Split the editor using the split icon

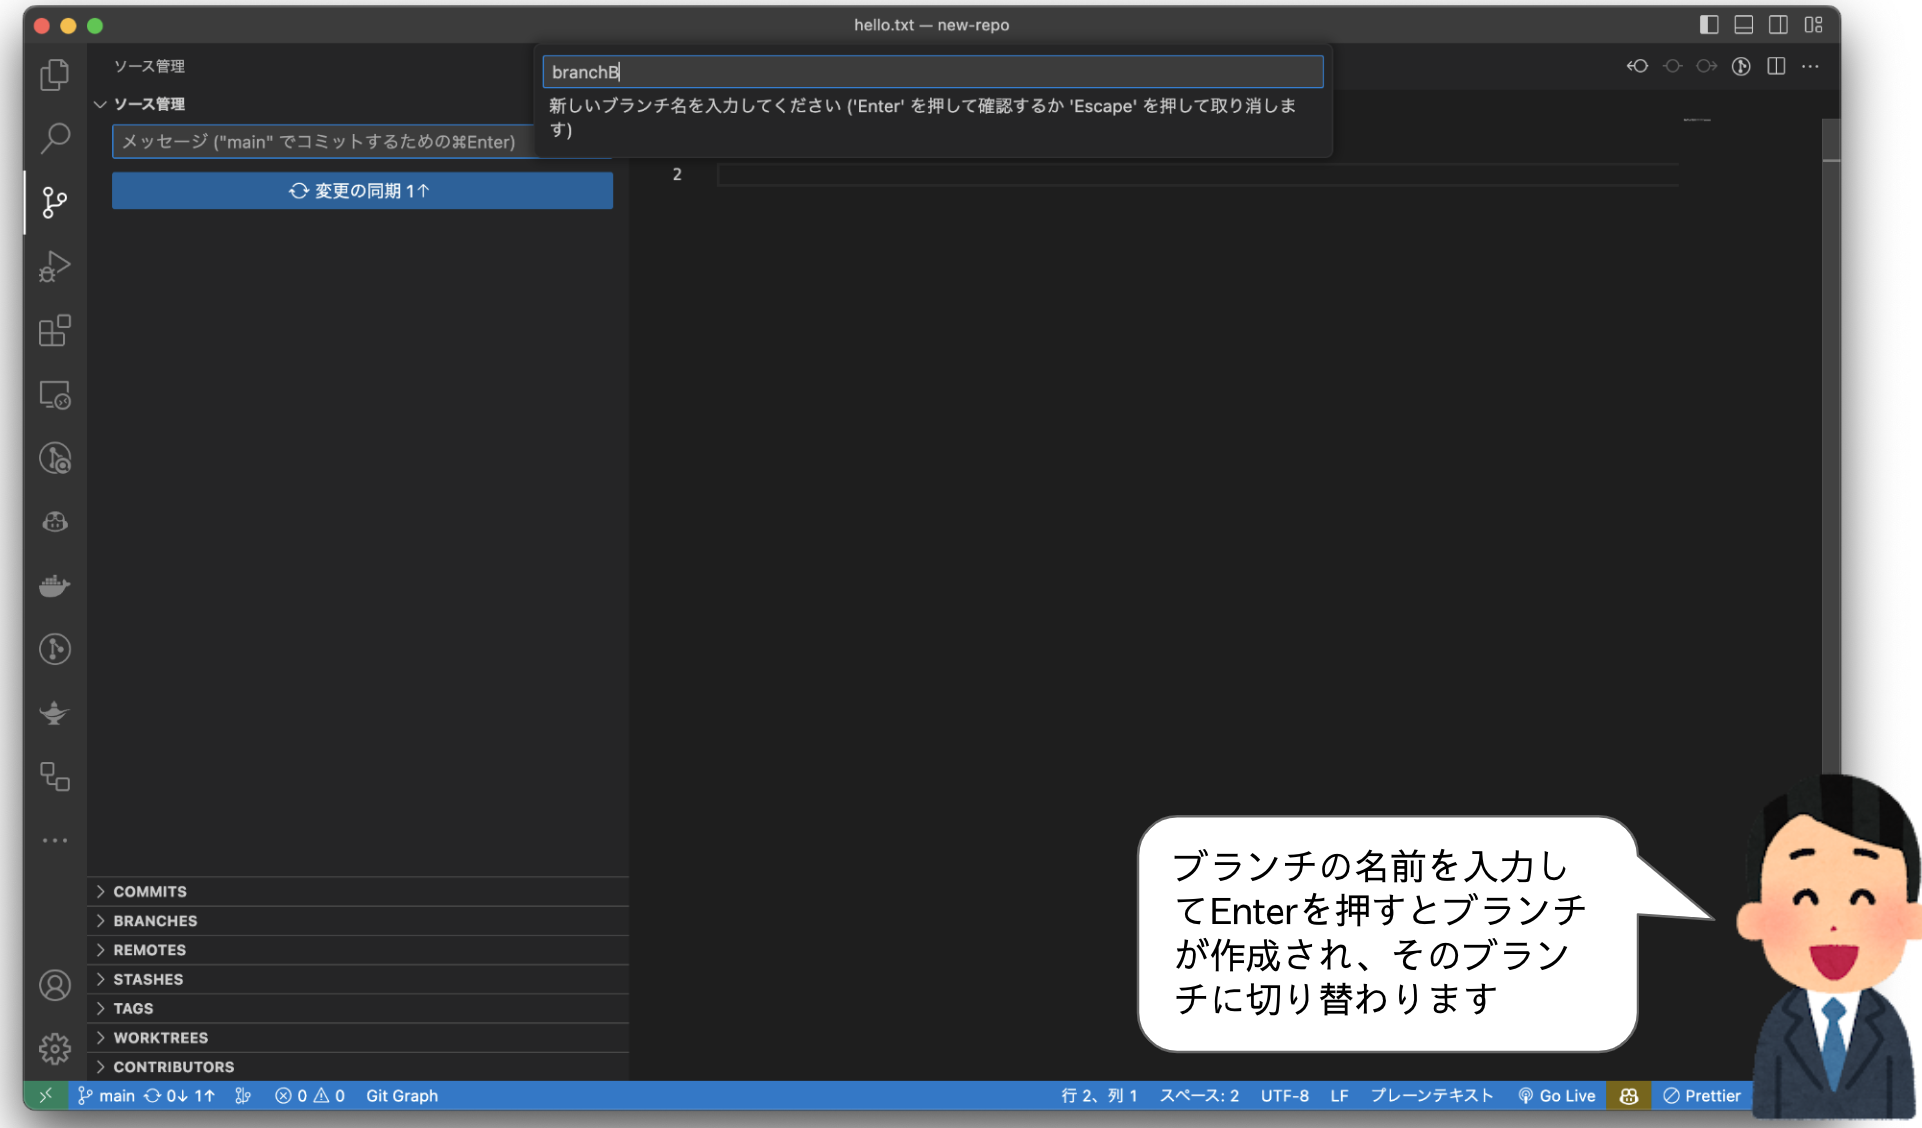coord(1776,66)
